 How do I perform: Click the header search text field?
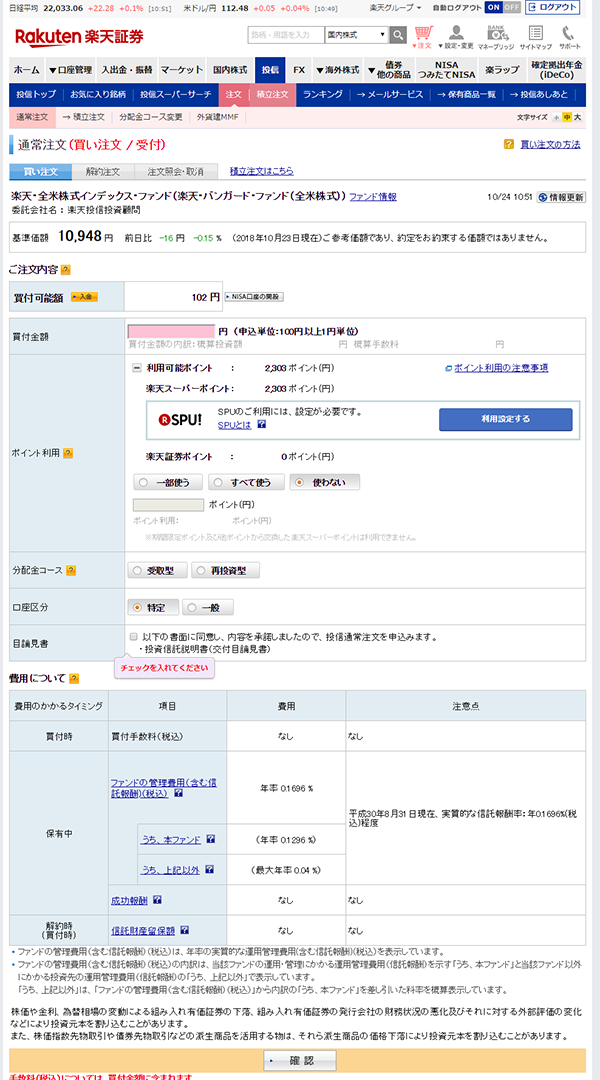285,34
